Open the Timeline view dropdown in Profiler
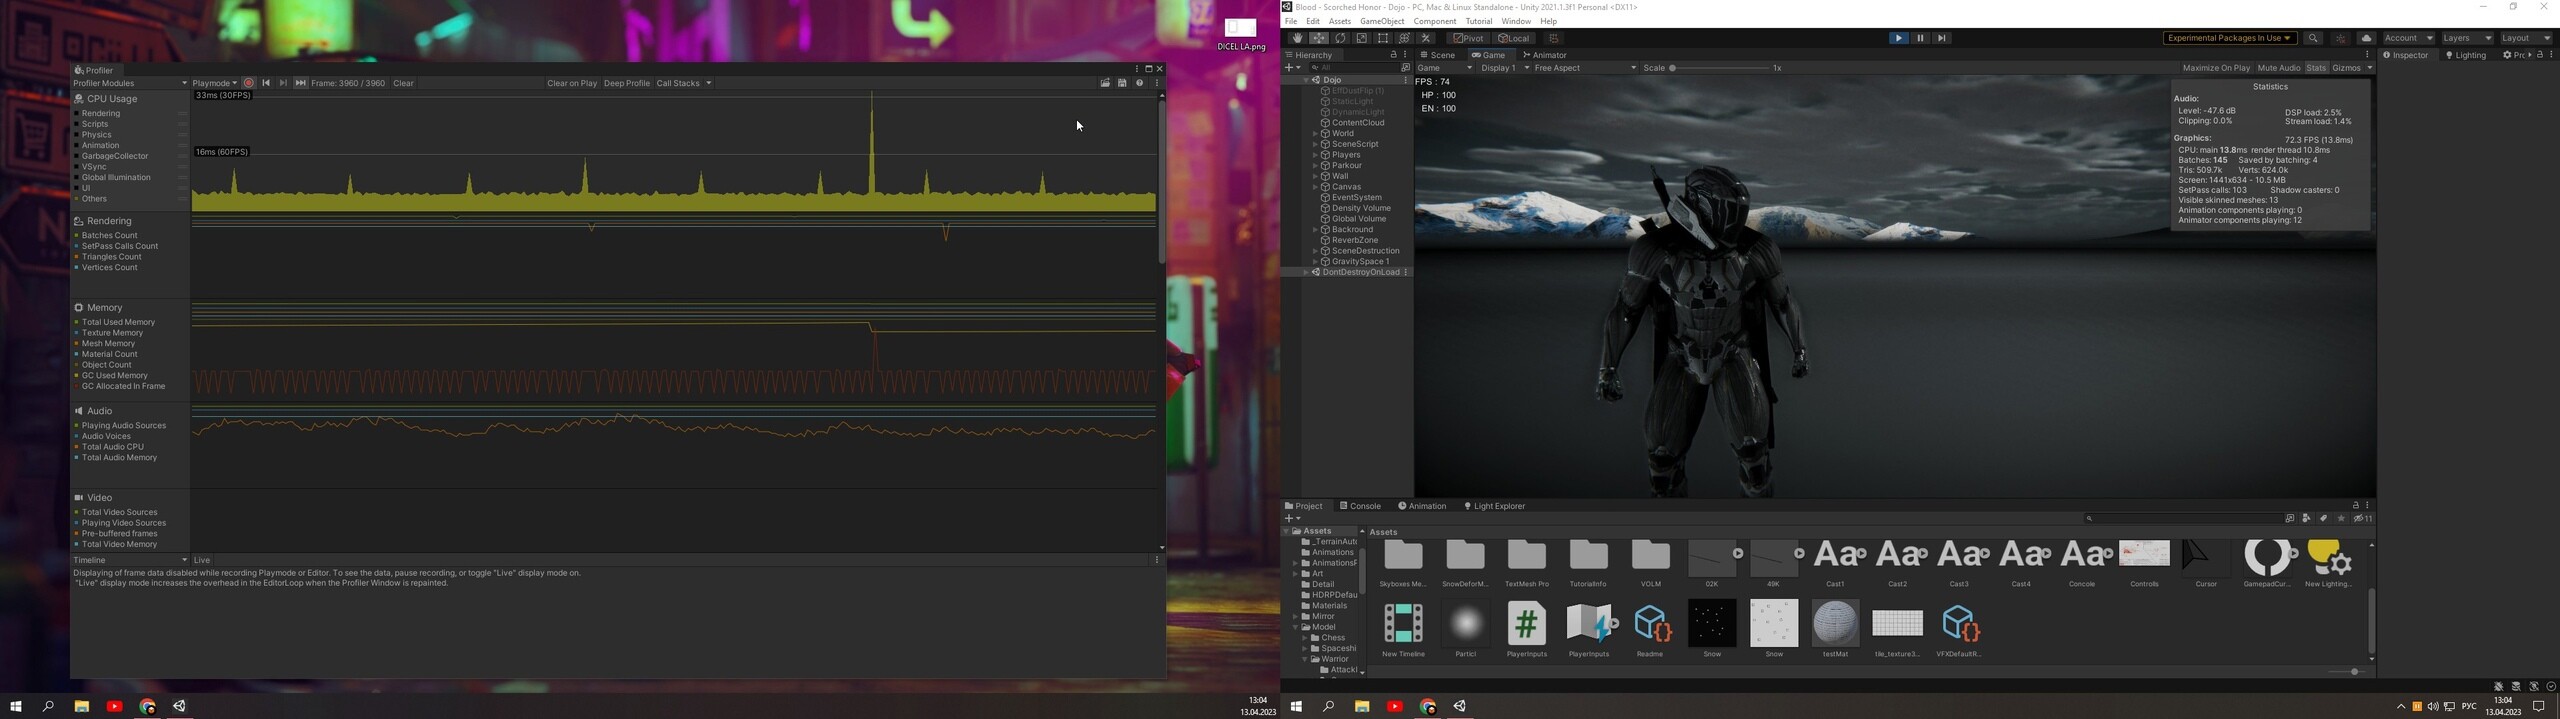 click(130, 560)
